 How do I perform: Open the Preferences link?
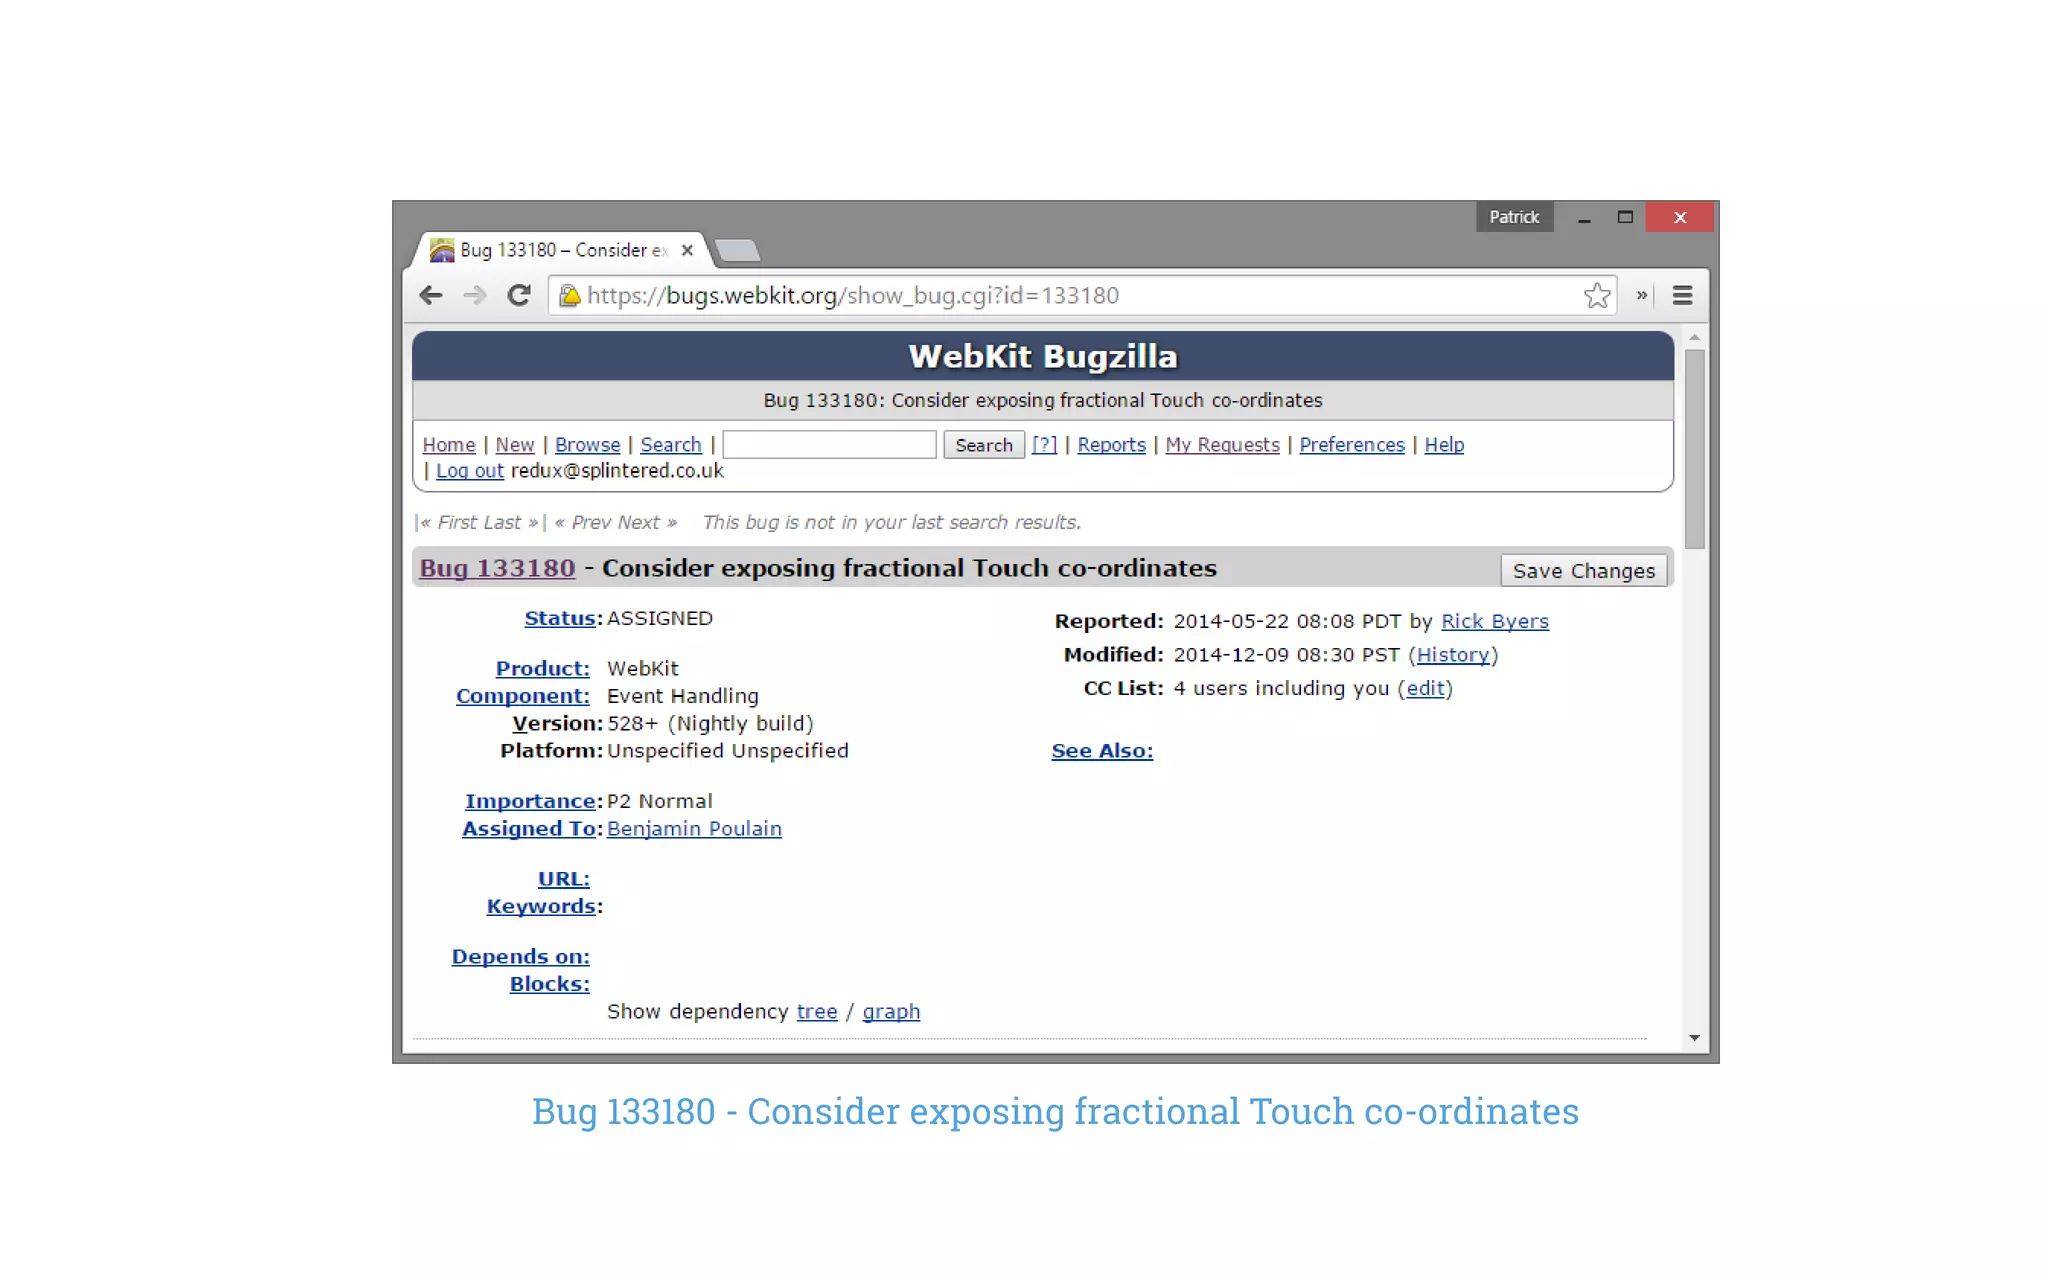click(x=1351, y=445)
